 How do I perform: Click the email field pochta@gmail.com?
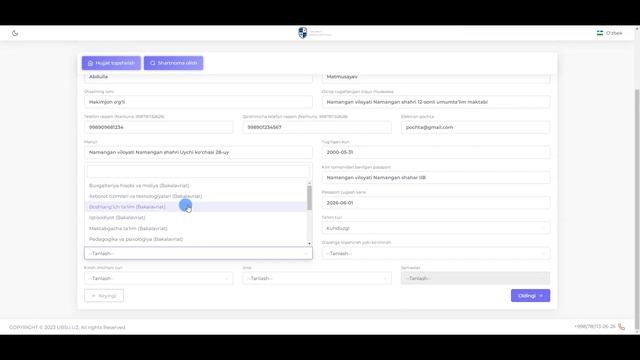click(475, 127)
